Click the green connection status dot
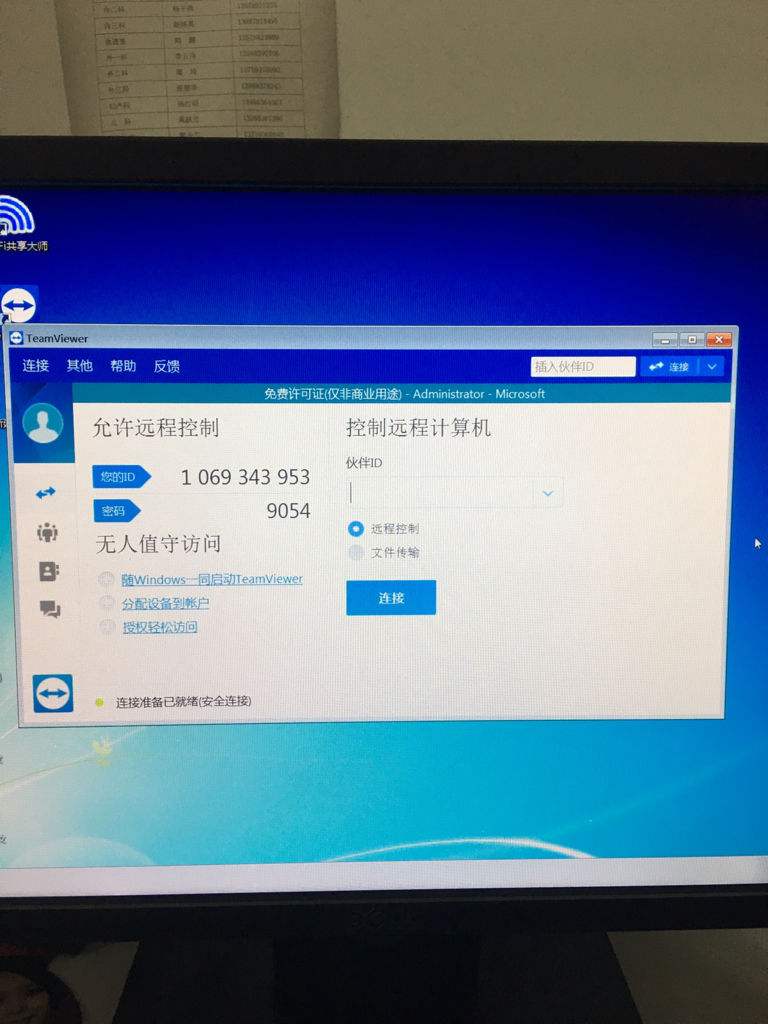This screenshot has height=1024, width=768. pos(99,703)
